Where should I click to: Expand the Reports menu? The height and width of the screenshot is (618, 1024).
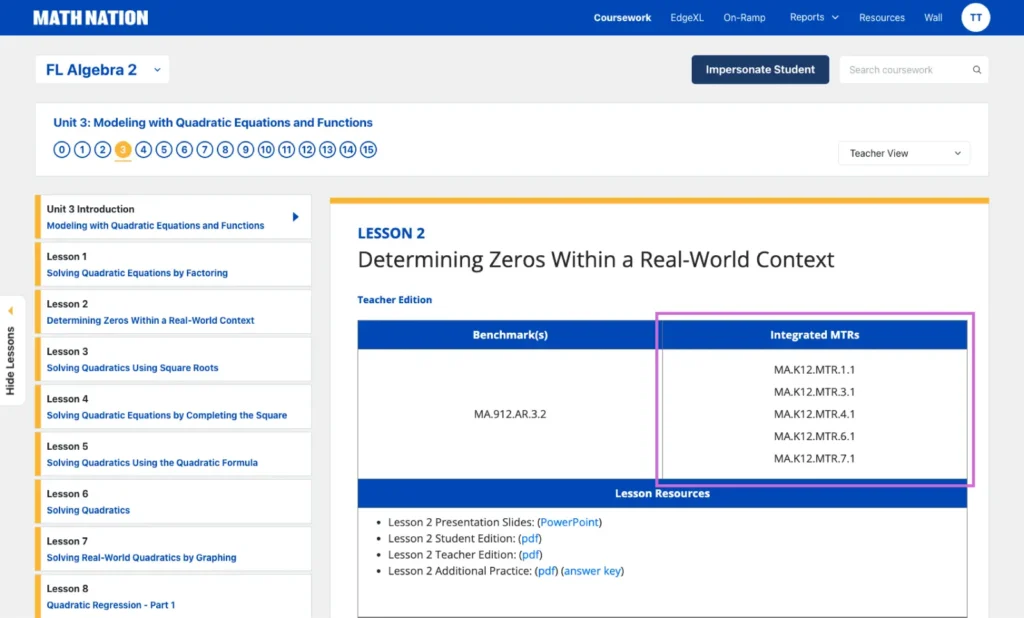pyautogui.click(x=813, y=17)
